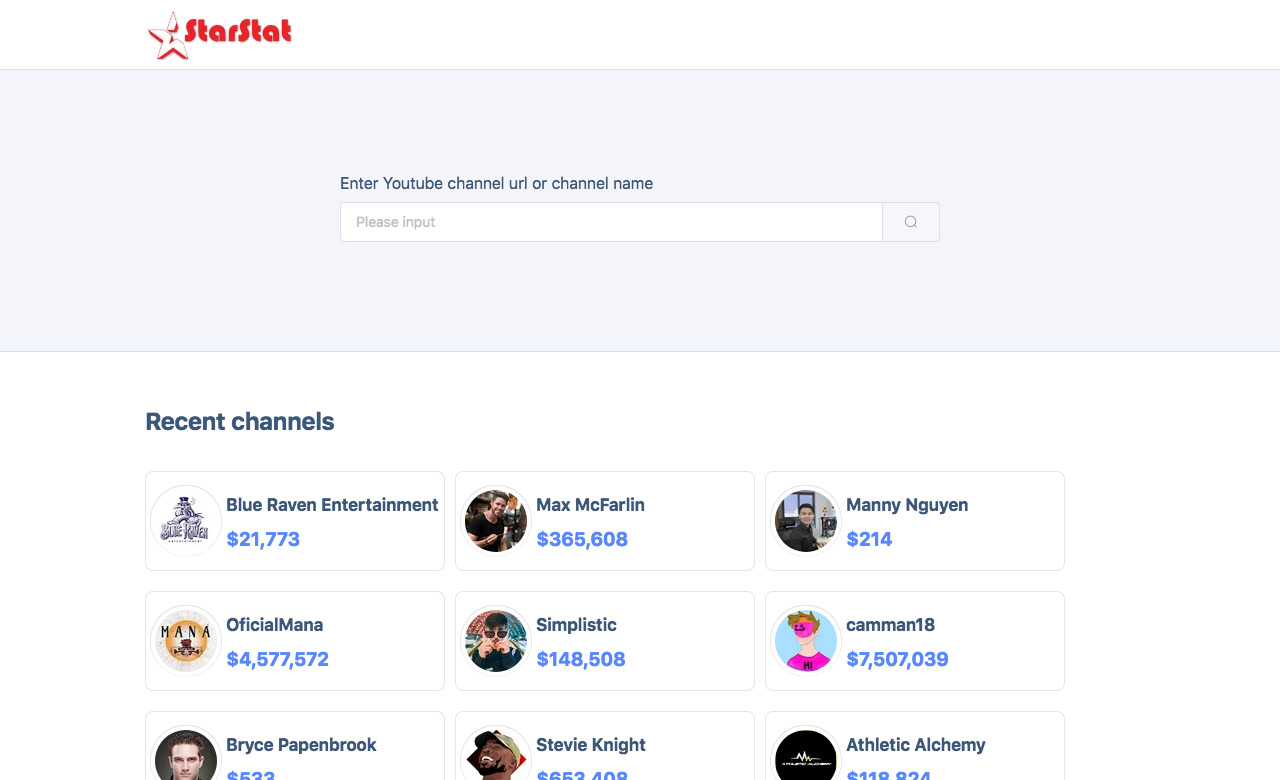1280x780 pixels.
Task: Open OficialMana channel avatar
Action: coord(186,641)
